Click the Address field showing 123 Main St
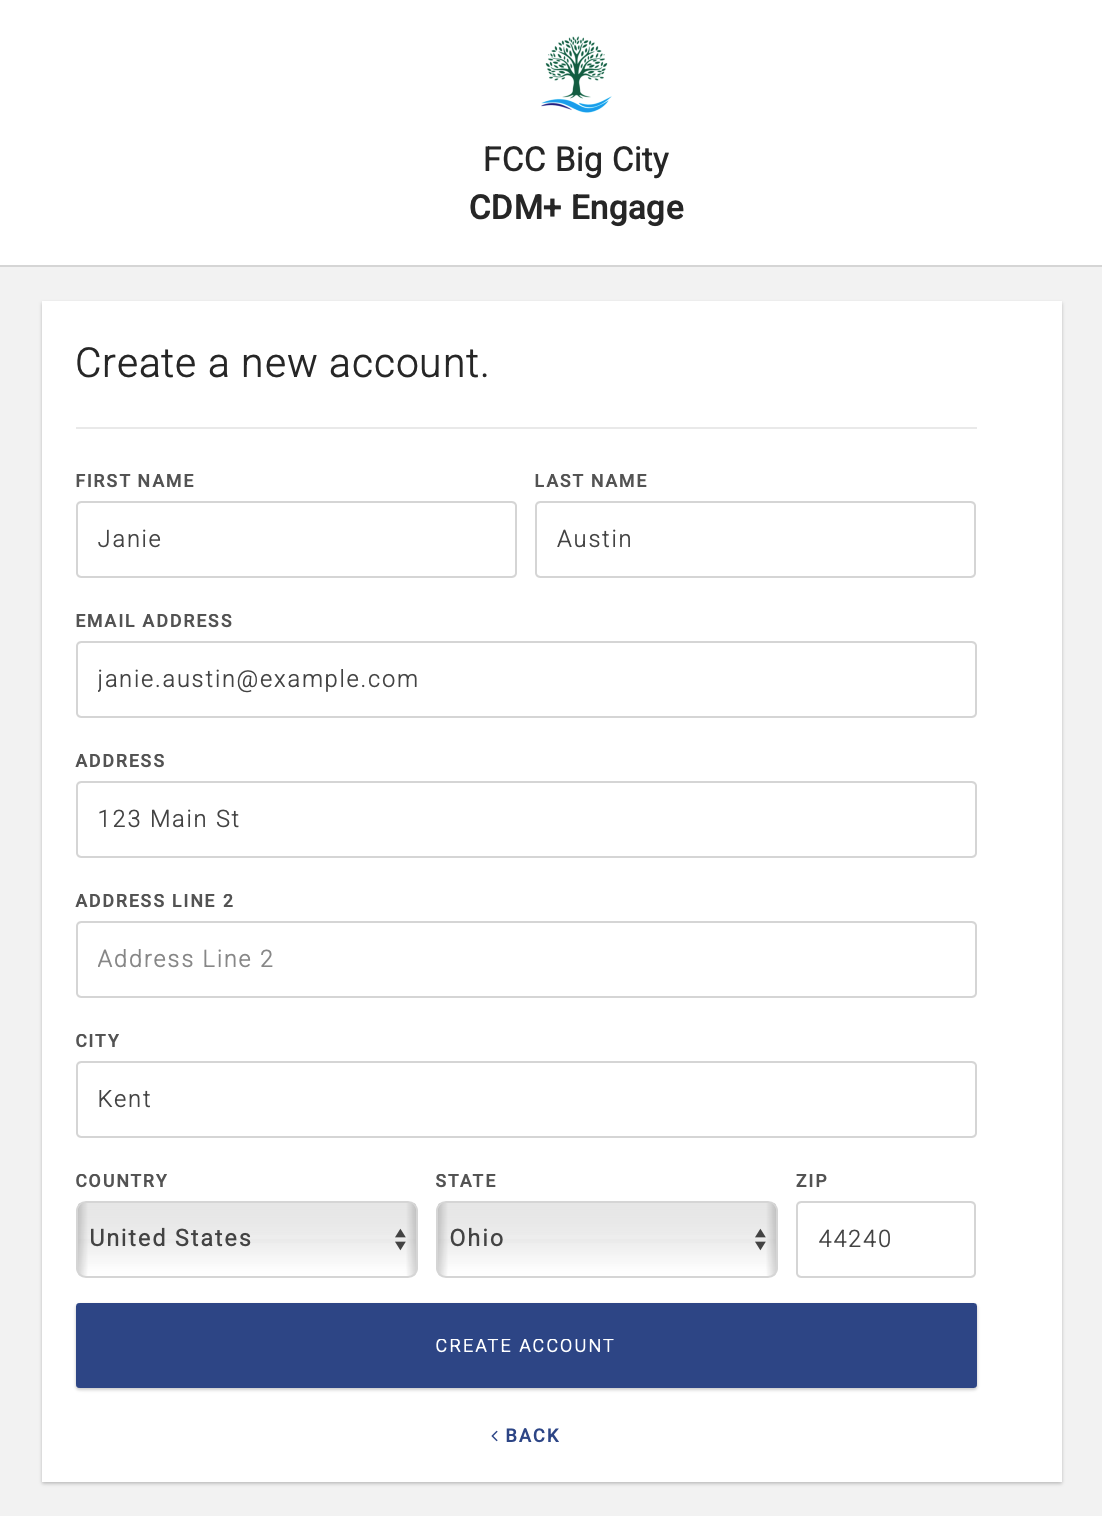This screenshot has width=1102, height=1516. click(x=526, y=819)
